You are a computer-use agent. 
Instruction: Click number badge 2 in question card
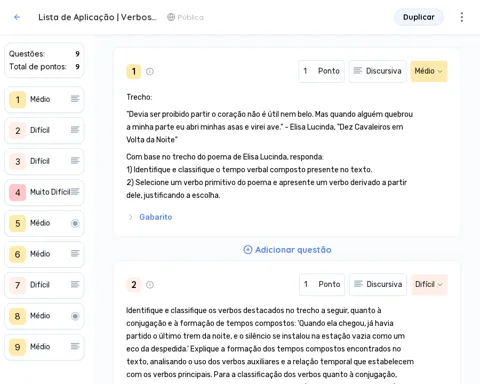point(134,285)
